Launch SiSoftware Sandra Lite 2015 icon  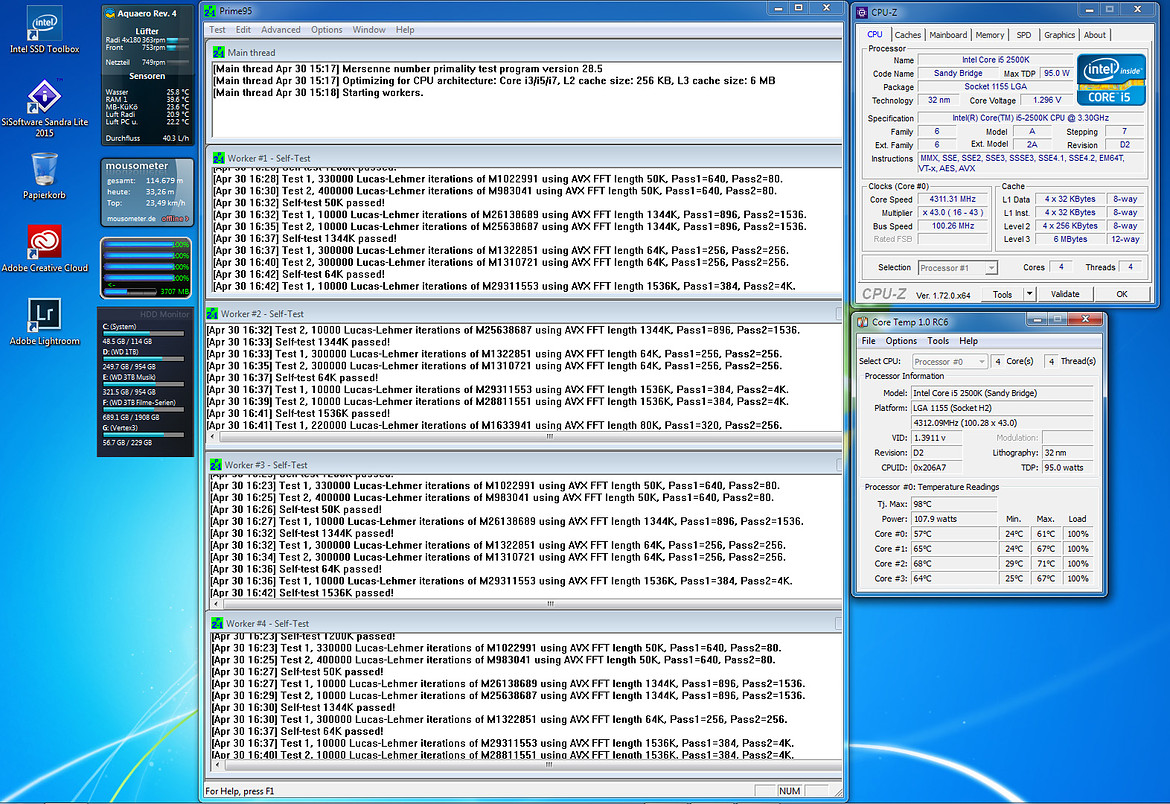point(44,107)
